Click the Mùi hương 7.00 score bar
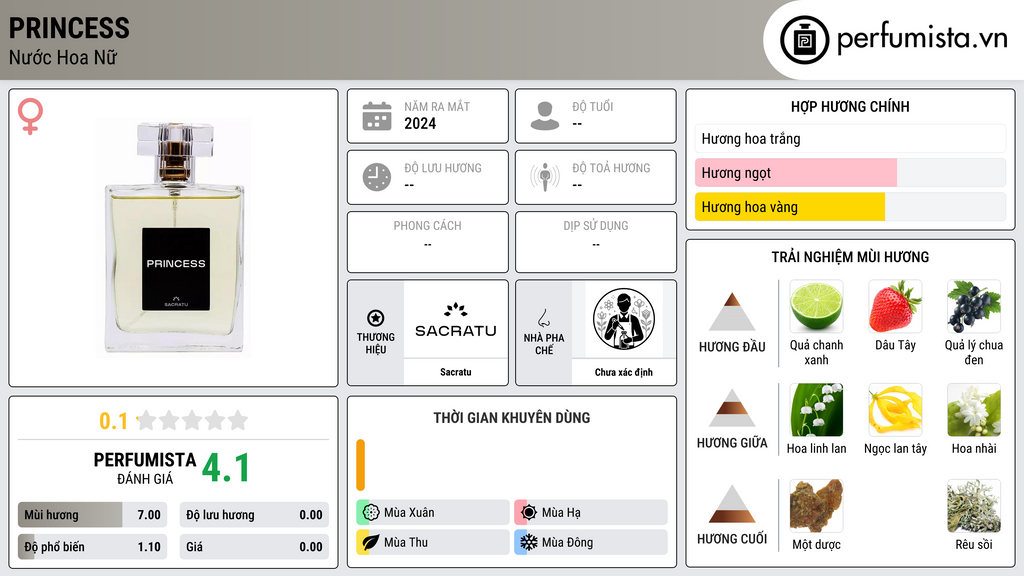This screenshot has width=1024, height=576. coord(92,515)
